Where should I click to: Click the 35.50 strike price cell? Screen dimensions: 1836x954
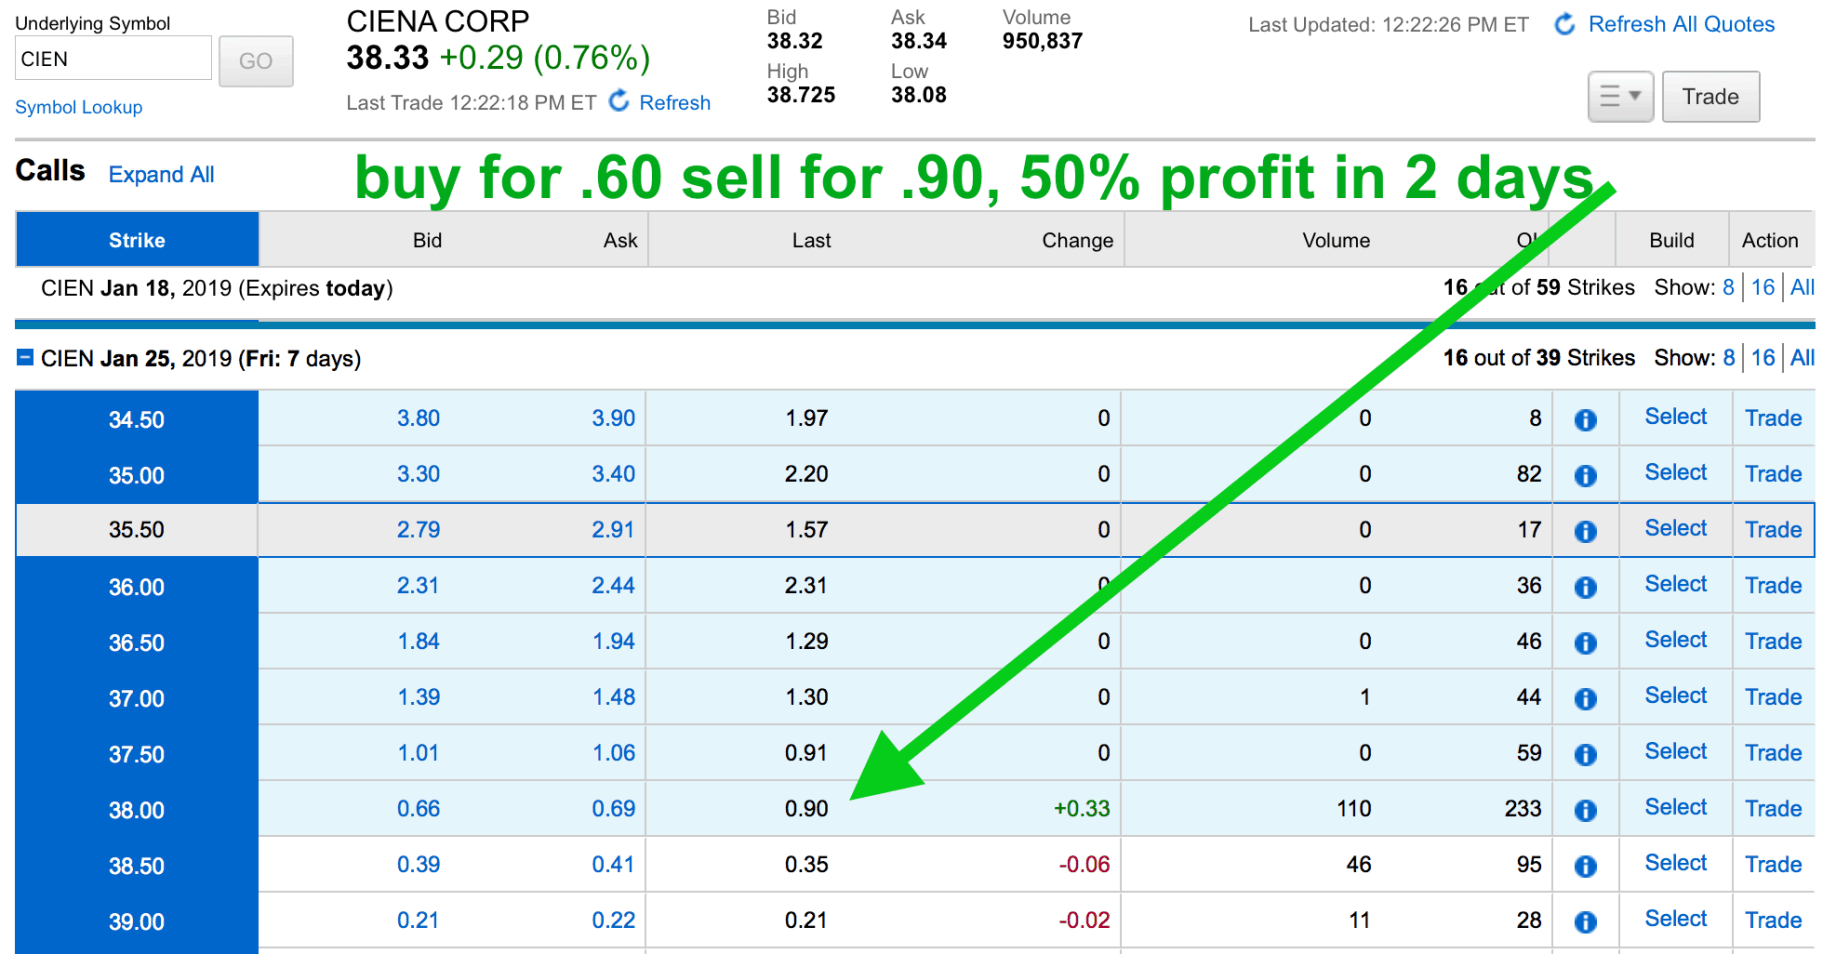tap(137, 530)
